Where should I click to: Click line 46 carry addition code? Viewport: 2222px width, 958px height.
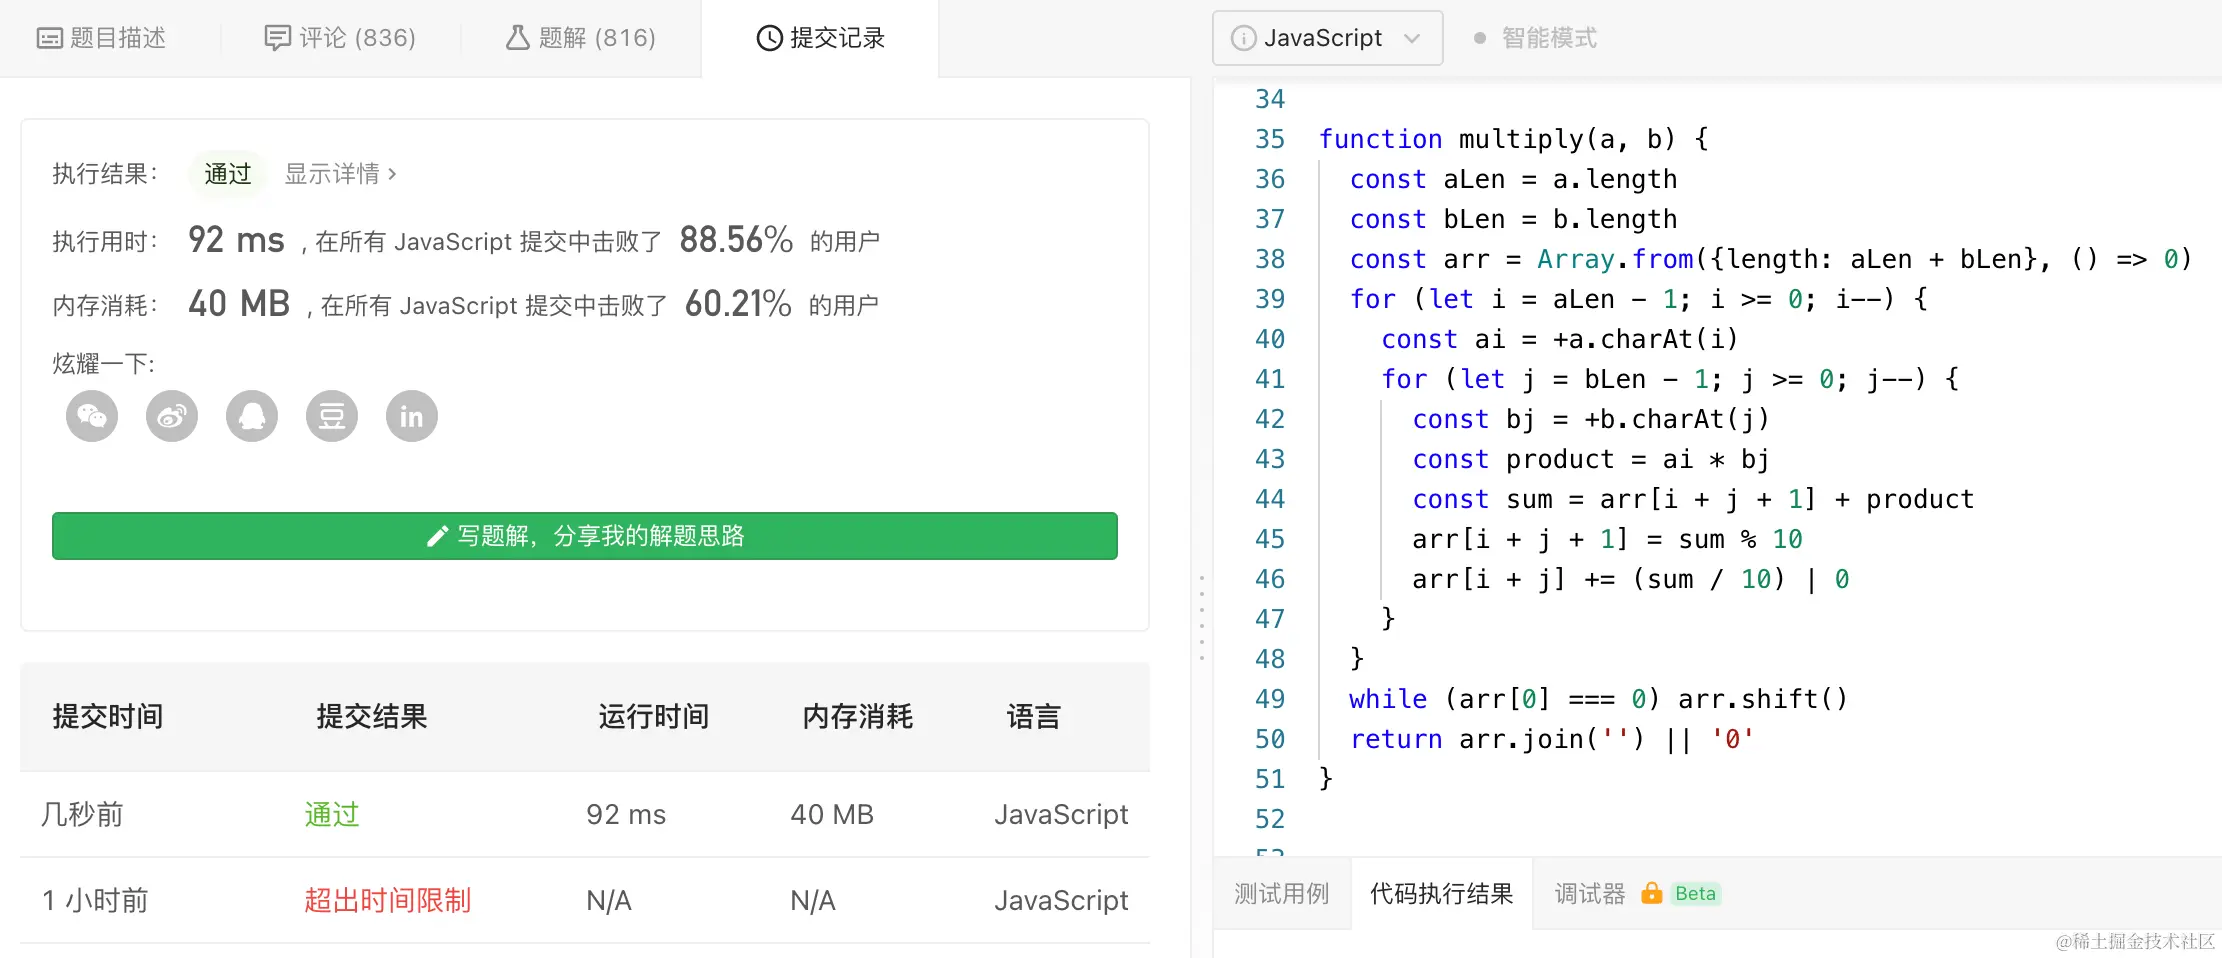(x=1631, y=579)
